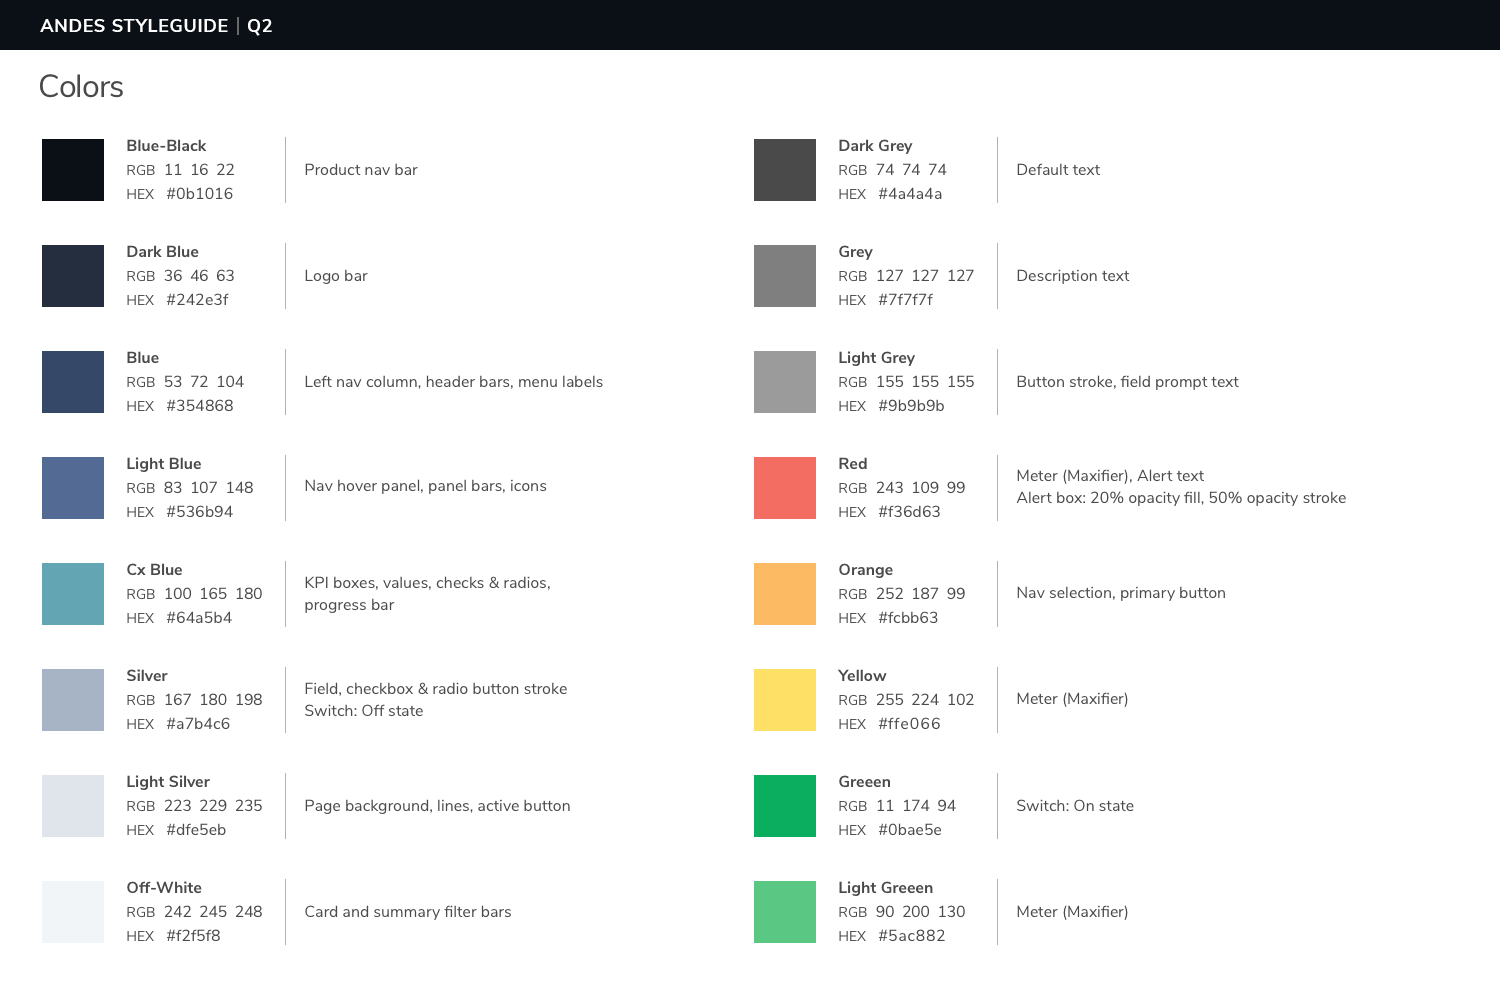This screenshot has width=1500, height=1000.
Task: Click hex value #536b94
Action: click(x=200, y=512)
